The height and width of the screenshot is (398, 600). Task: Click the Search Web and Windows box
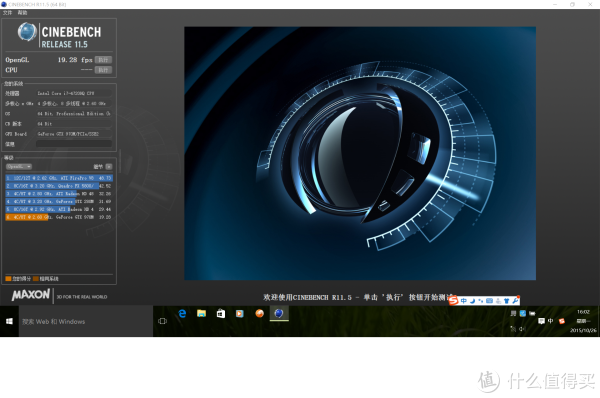click(x=86, y=321)
